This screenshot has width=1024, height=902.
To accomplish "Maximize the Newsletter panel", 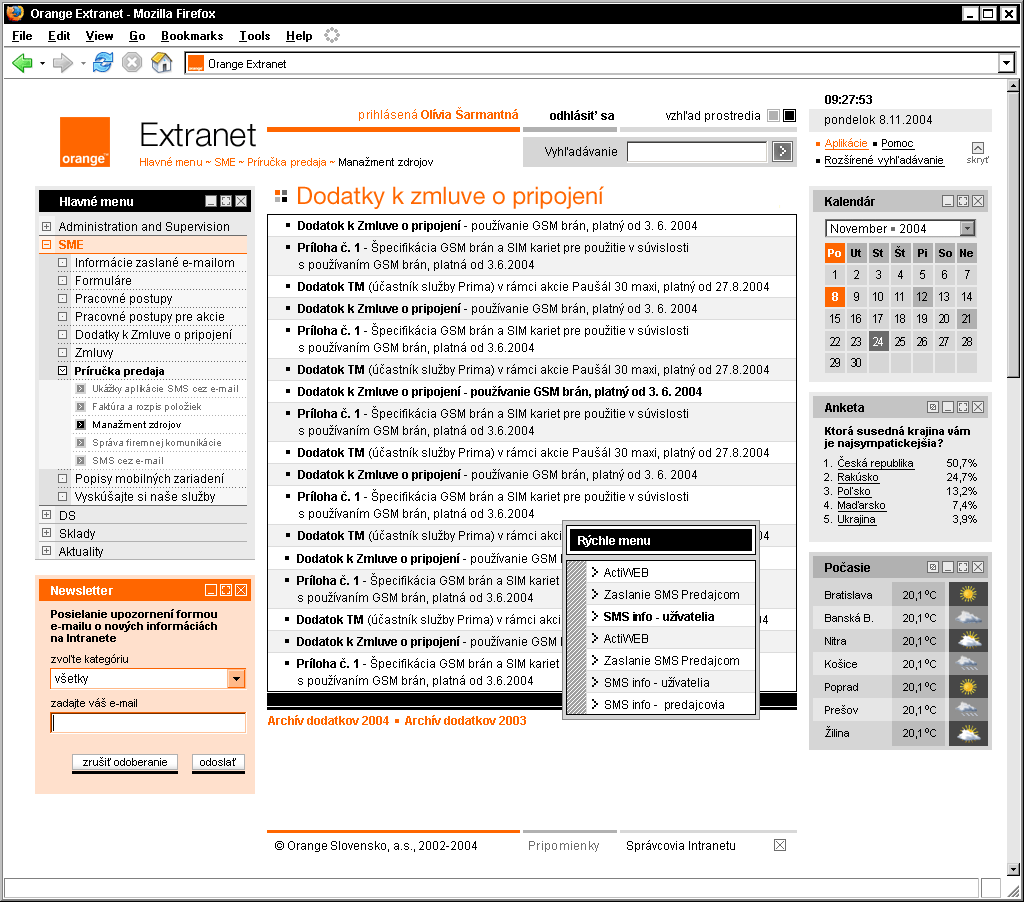I will coord(226,590).
